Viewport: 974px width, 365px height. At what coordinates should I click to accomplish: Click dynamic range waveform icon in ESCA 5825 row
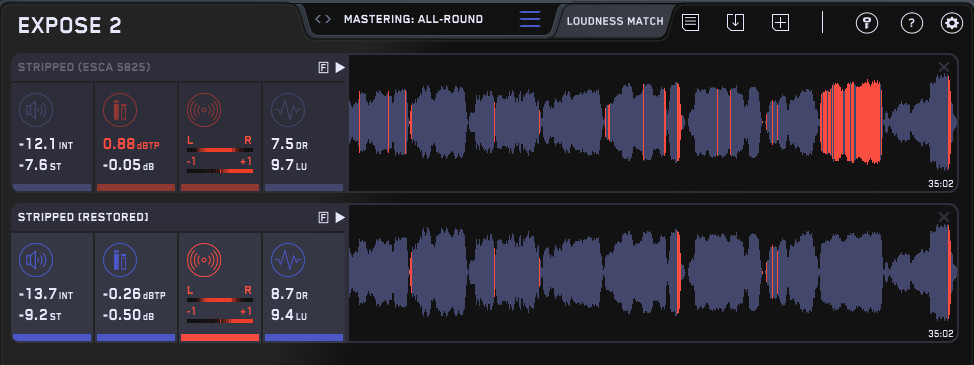tap(288, 110)
